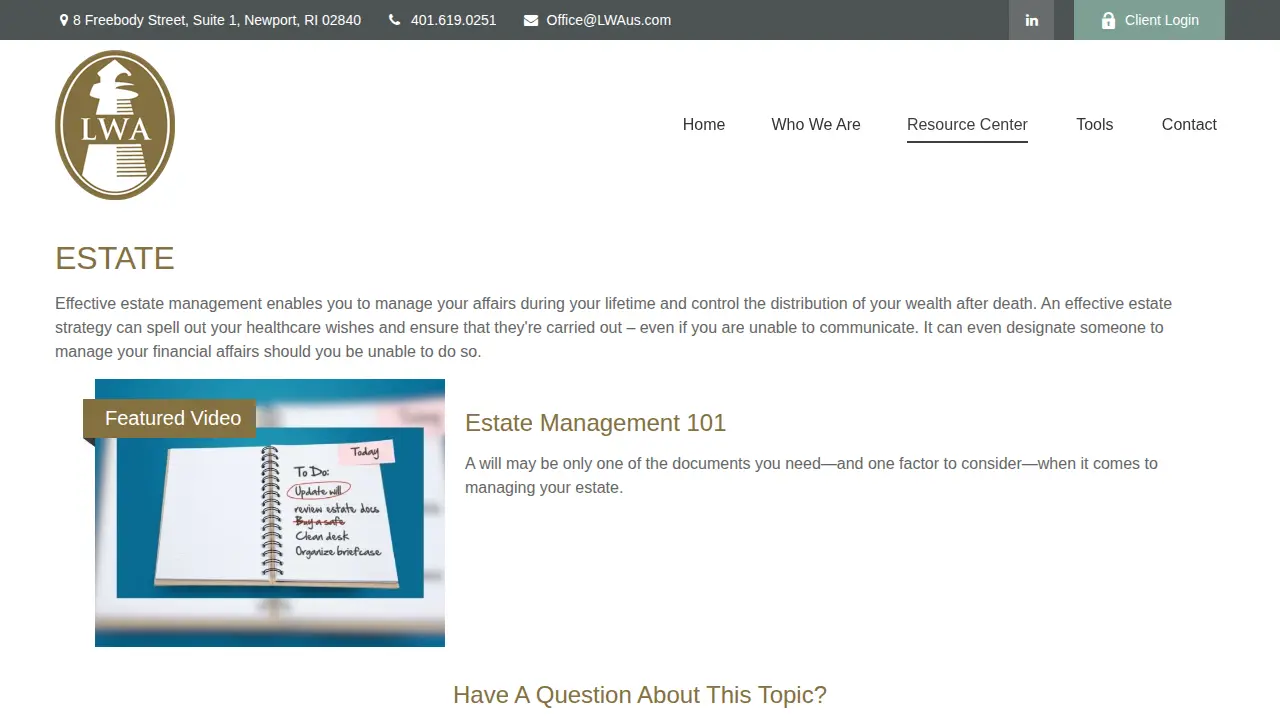Click the Office@LWAus.com email link

coord(609,20)
